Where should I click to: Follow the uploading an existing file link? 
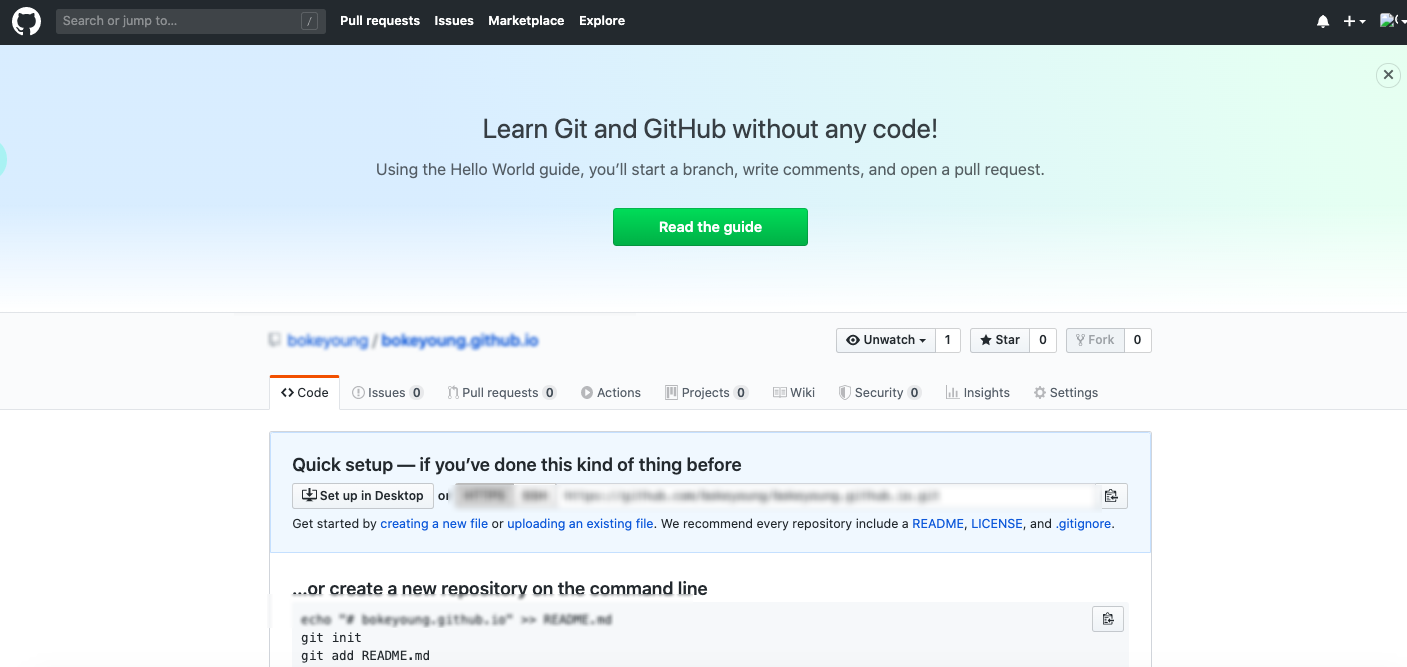(x=580, y=524)
